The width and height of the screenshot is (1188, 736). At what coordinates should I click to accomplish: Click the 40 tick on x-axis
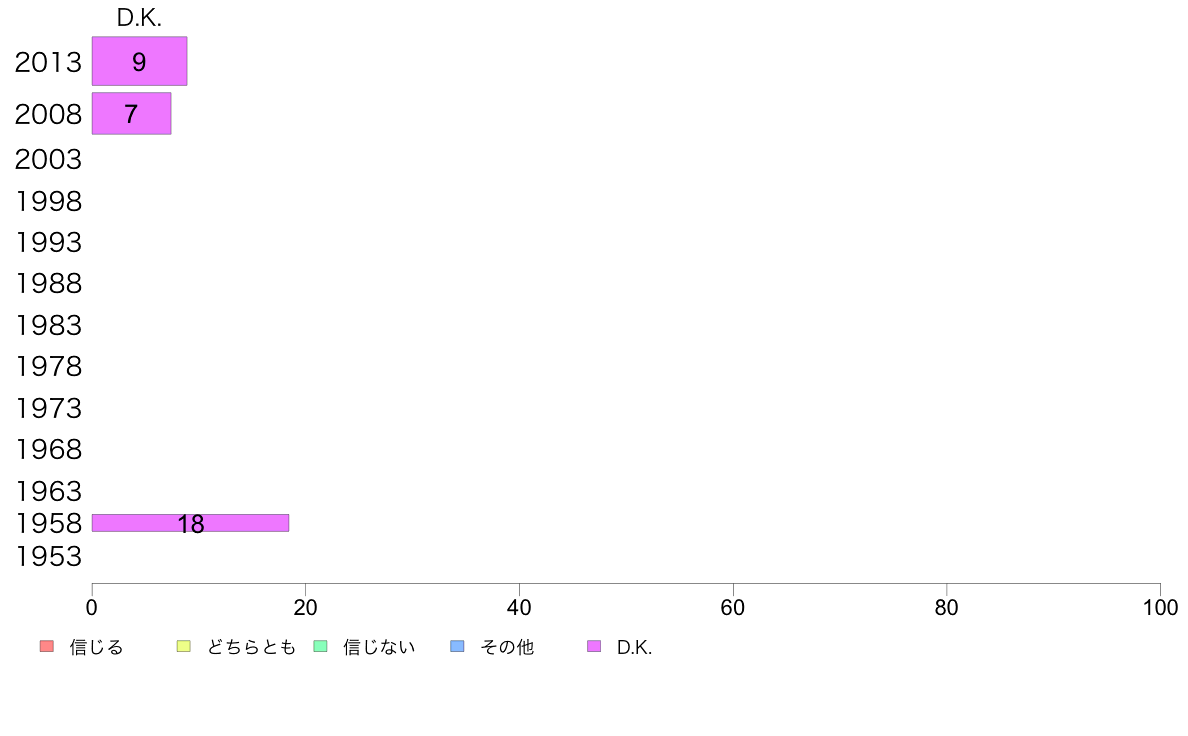coord(519,607)
